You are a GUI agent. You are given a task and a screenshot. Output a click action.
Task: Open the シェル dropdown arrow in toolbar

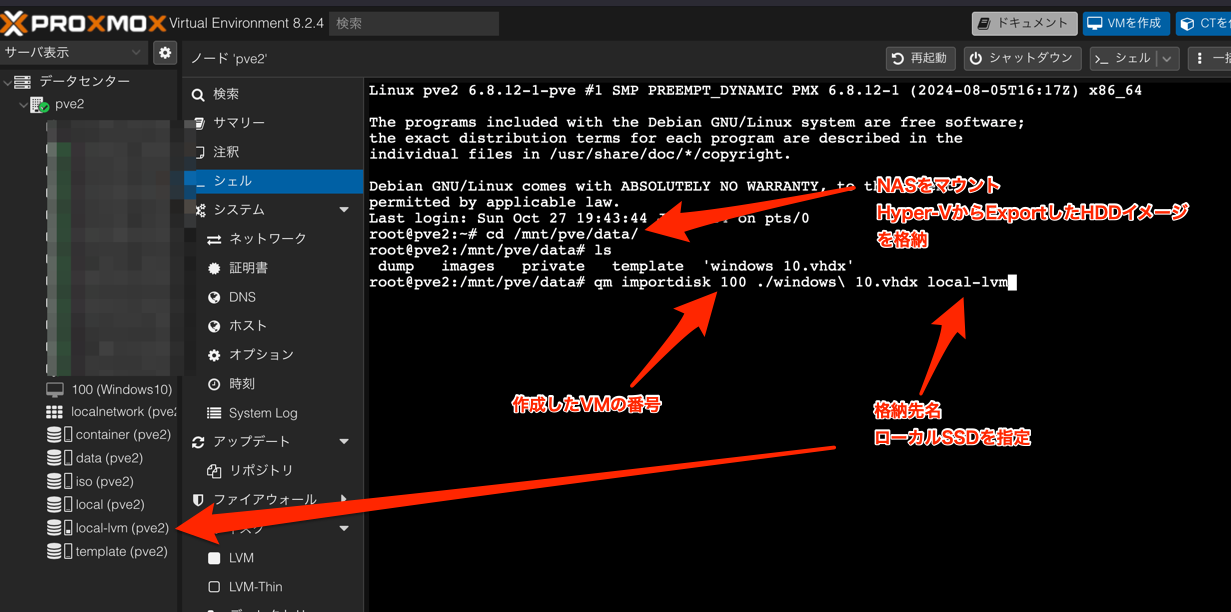coord(1166,59)
